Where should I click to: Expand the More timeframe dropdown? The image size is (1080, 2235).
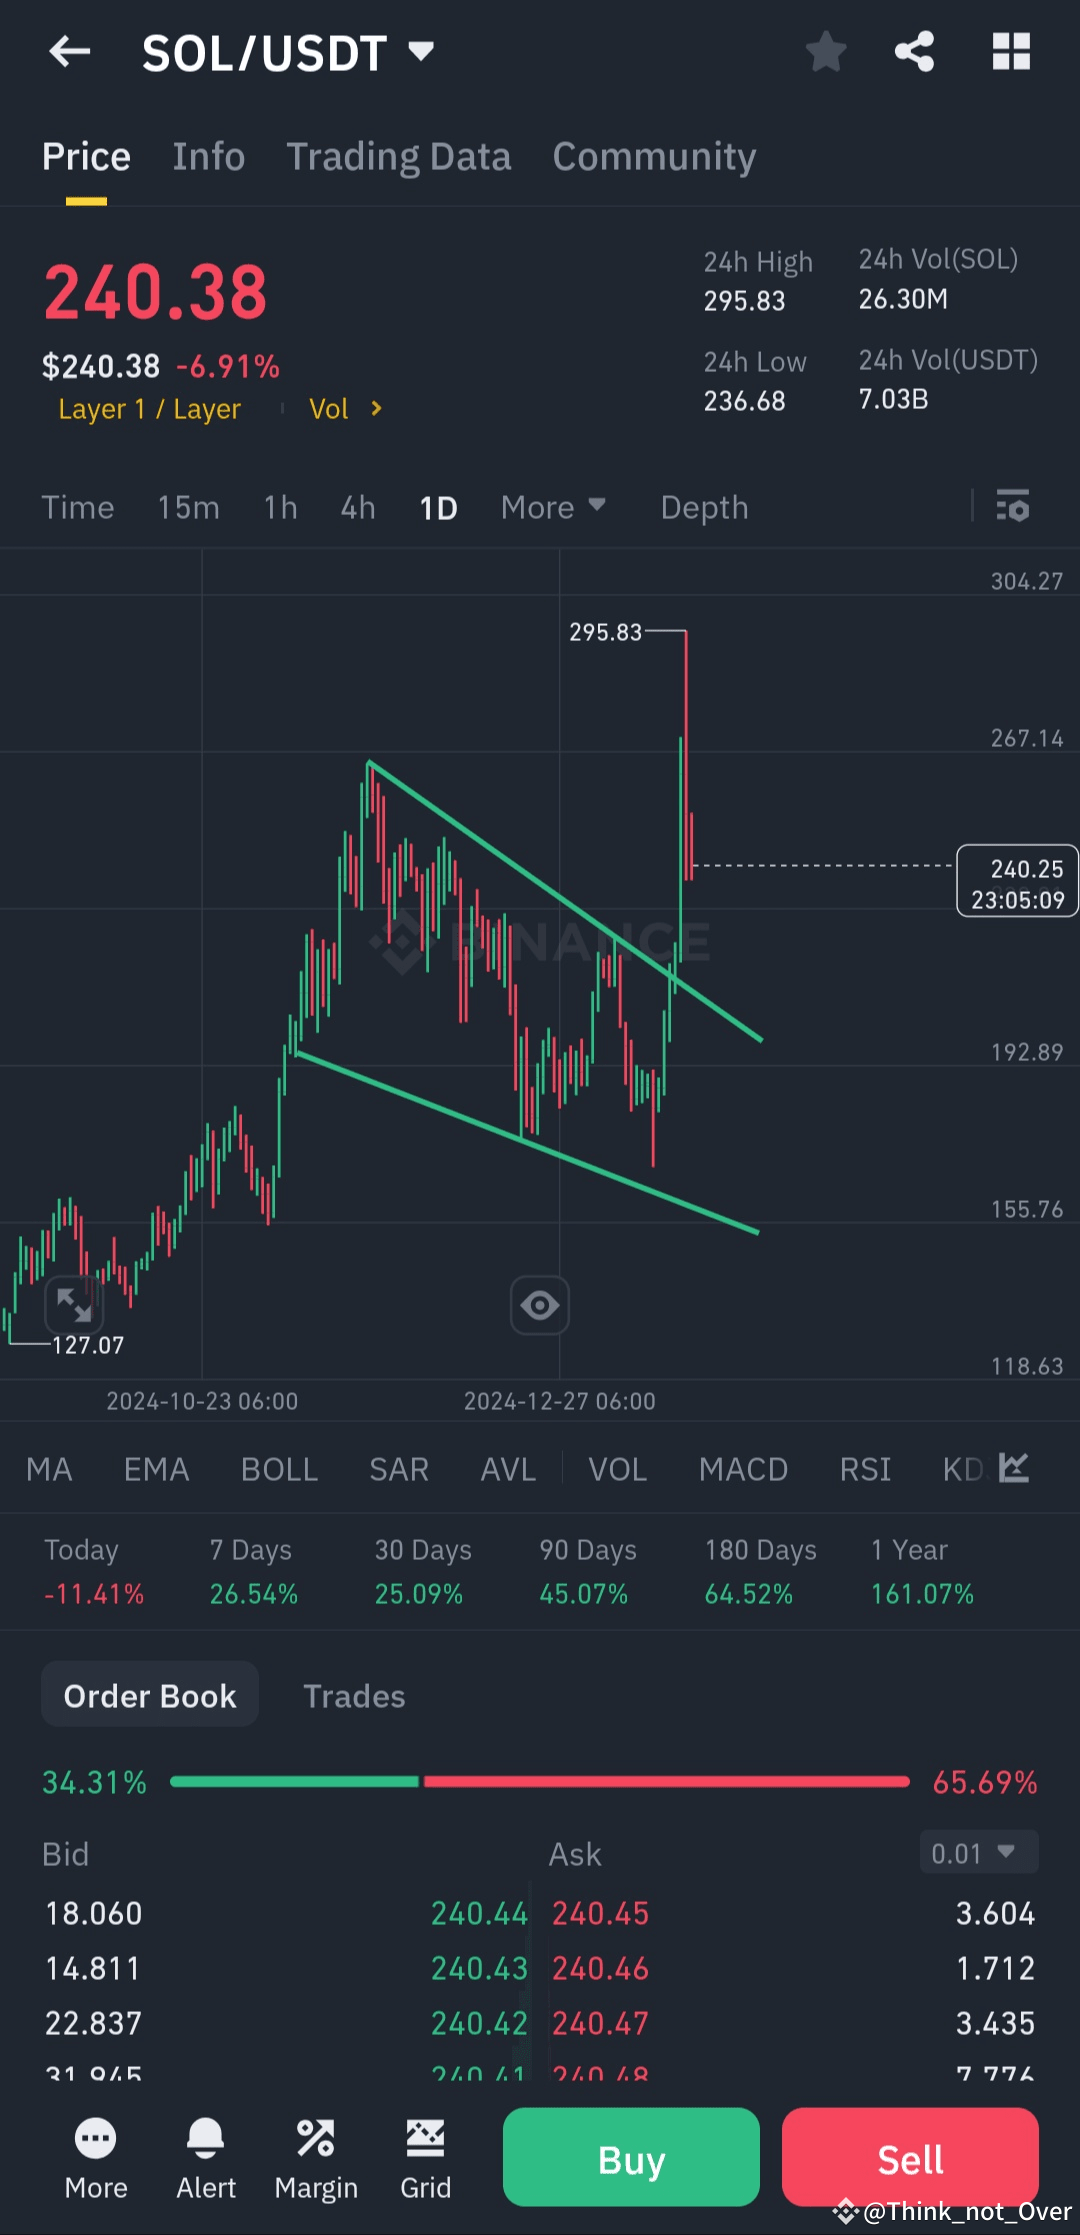[551, 507]
